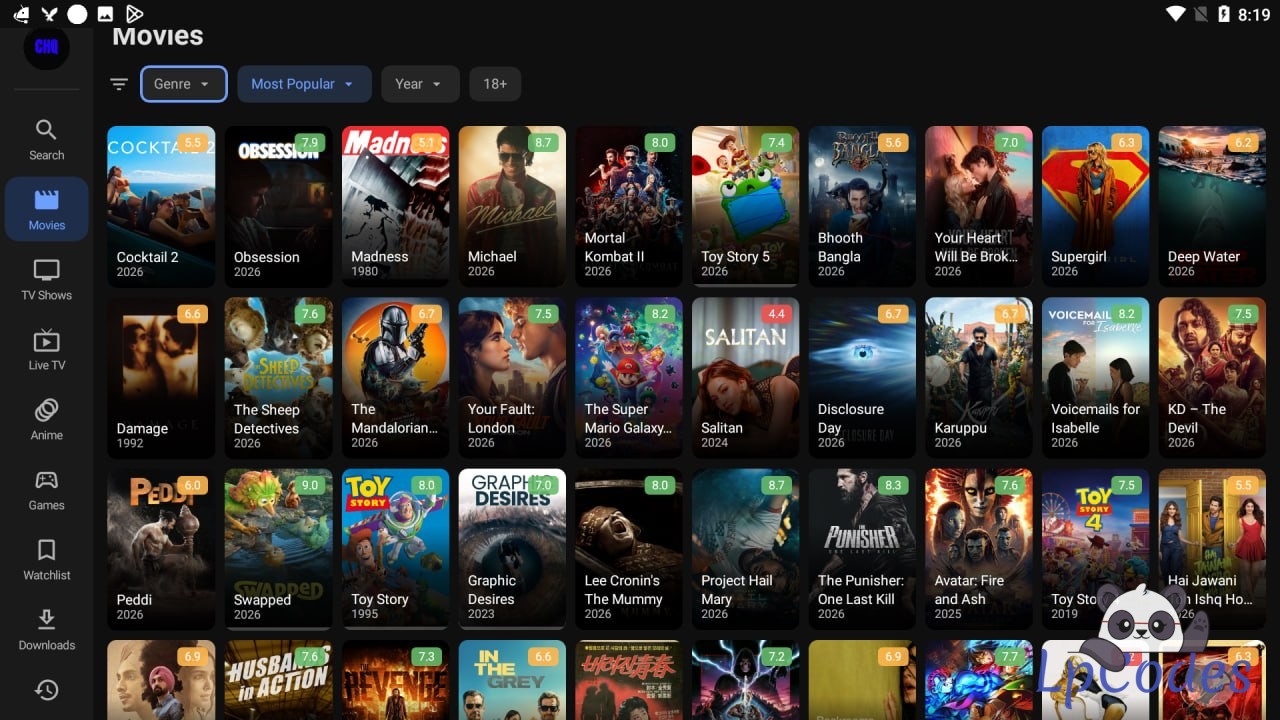Select the Karuppu movie poster
This screenshot has height=720, width=1280.
point(979,378)
